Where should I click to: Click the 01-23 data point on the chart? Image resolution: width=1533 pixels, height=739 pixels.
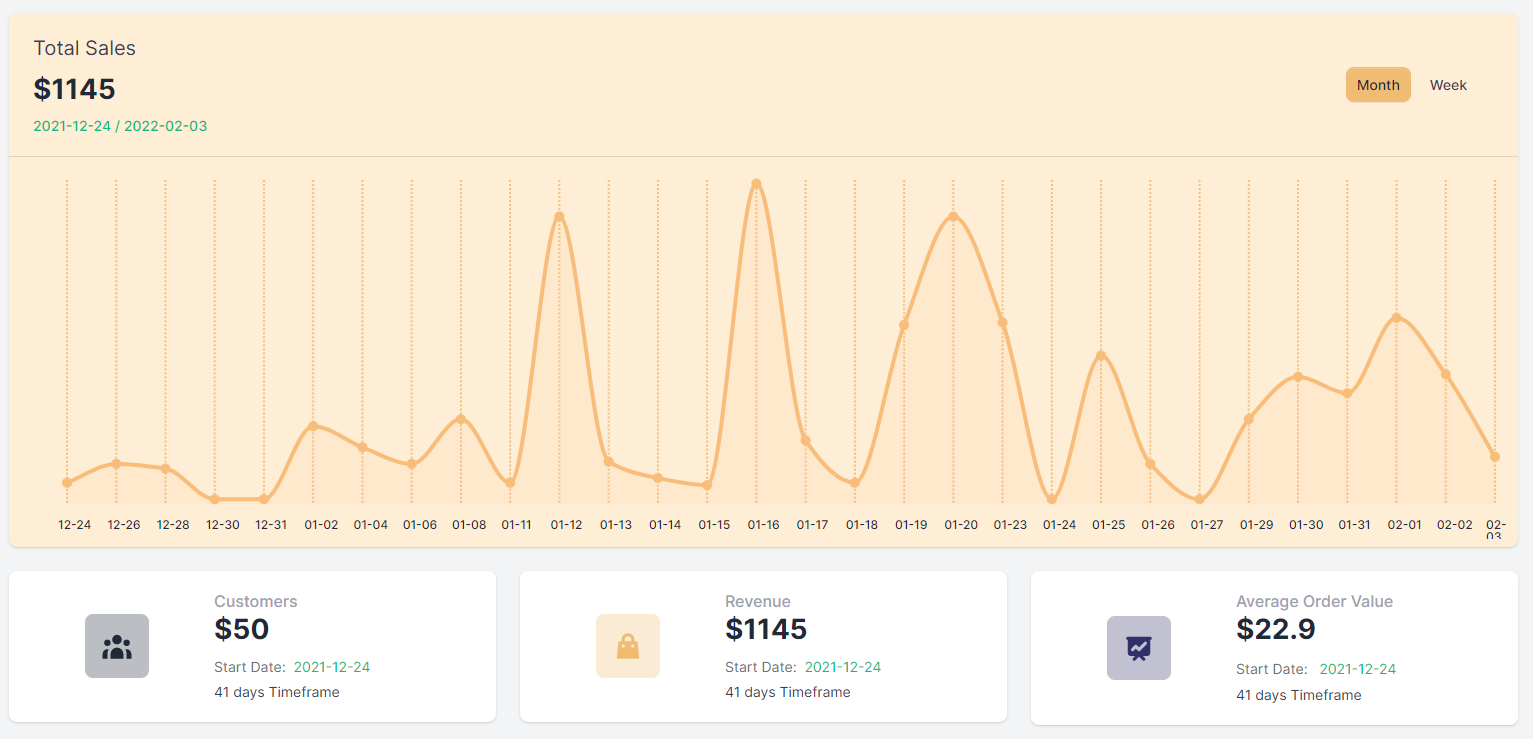click(1002, 323)
